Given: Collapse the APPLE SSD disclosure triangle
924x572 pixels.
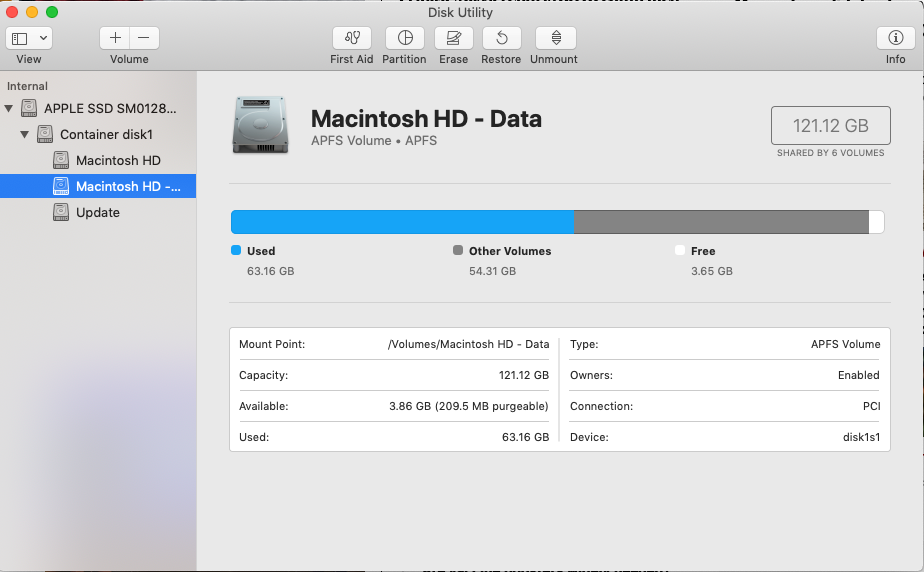Looking at the screenshot, I should click(9, 108).
